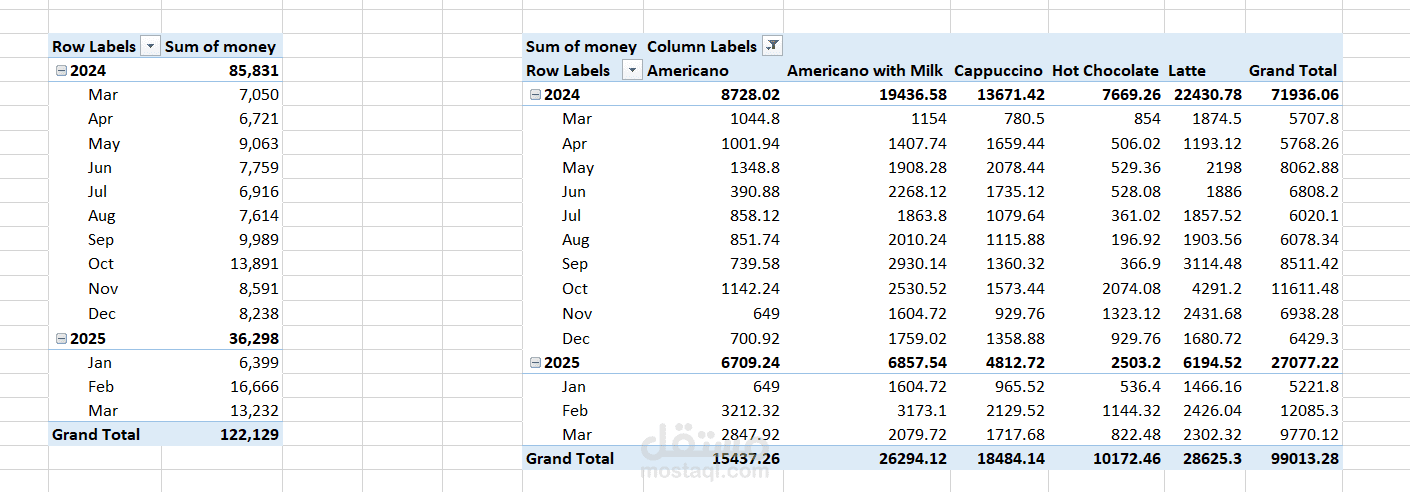Select the cell with value 9,063

click(x=257, y=143)
